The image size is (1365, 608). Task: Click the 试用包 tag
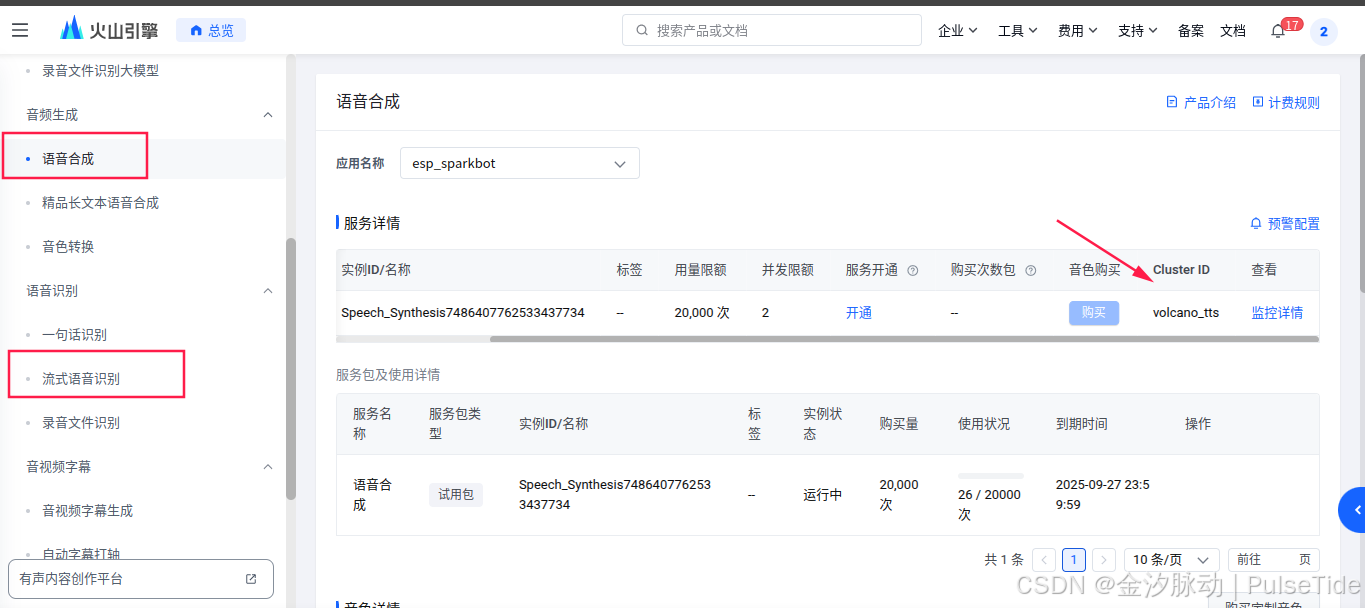pos(456,495)
